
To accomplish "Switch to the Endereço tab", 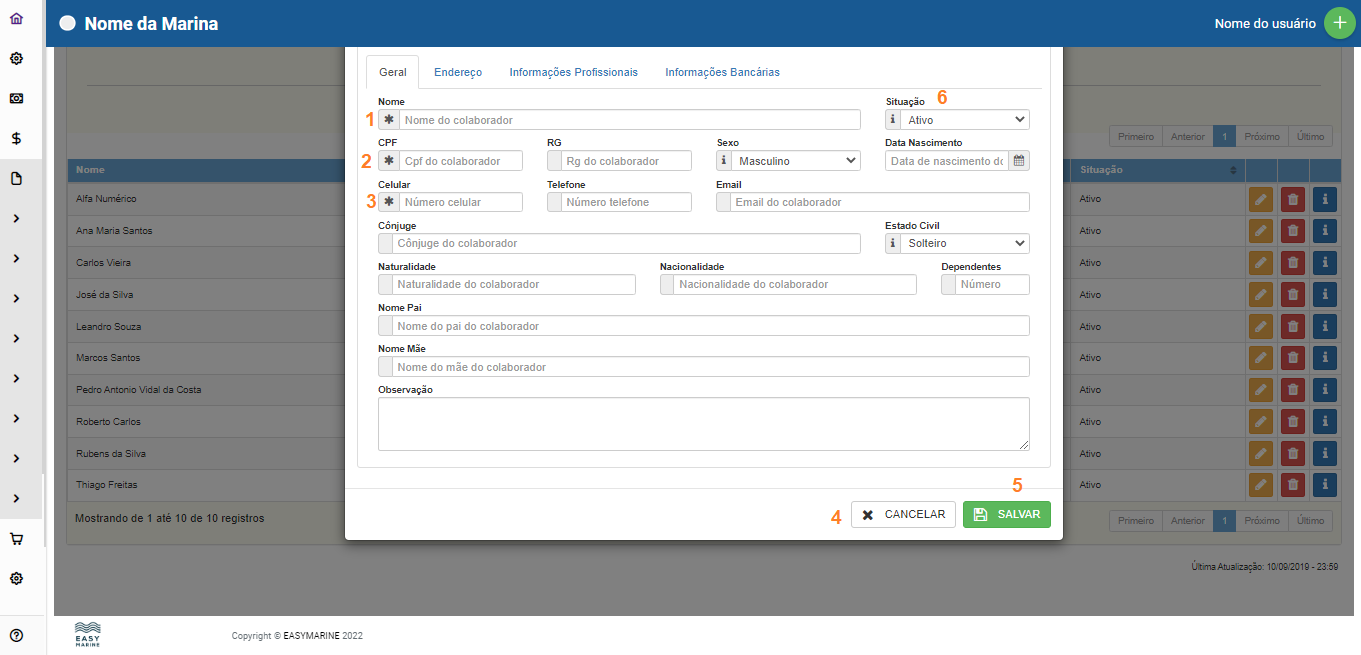I will pos(458,72).
